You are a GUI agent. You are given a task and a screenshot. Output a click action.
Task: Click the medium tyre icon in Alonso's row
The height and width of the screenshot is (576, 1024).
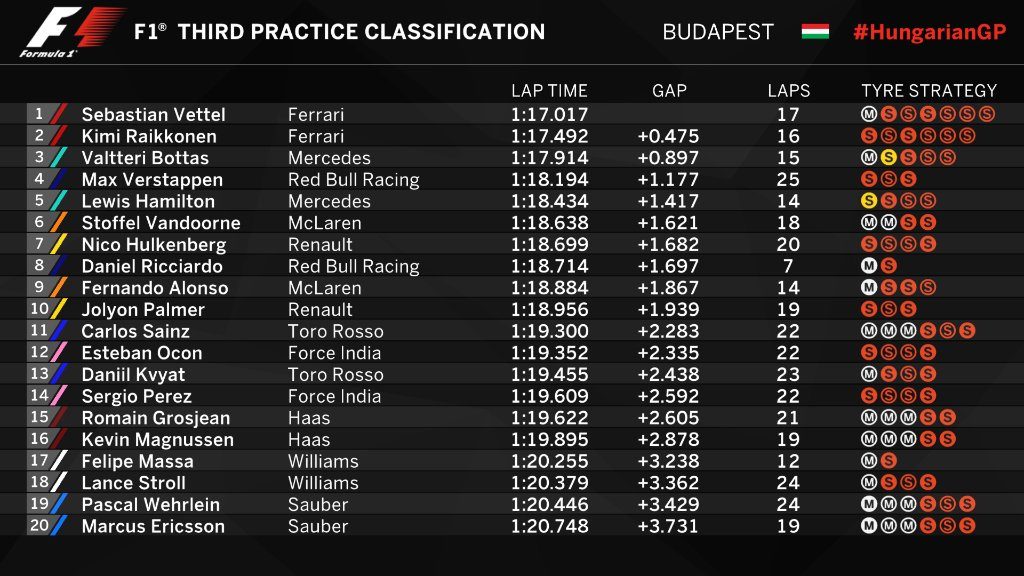pyautogui.click(x=868, y=288)
